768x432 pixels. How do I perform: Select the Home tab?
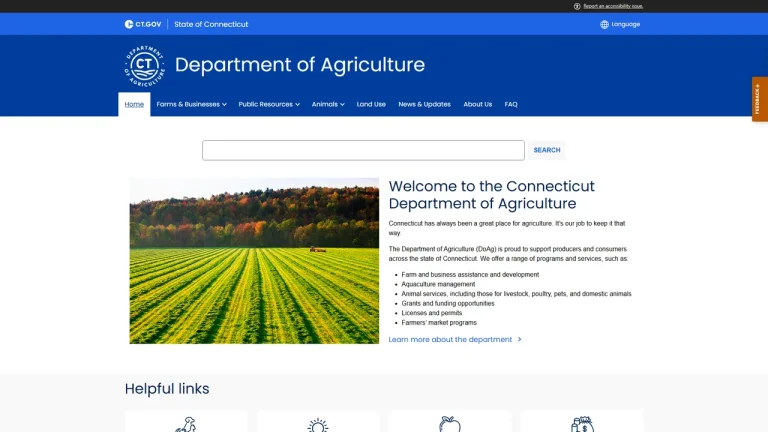[x=134, y=104]
